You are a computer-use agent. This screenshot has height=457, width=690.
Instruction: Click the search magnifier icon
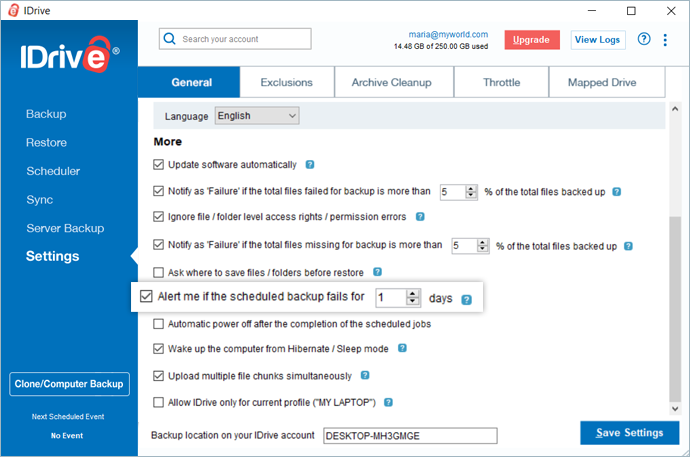(x=169, y=39)
